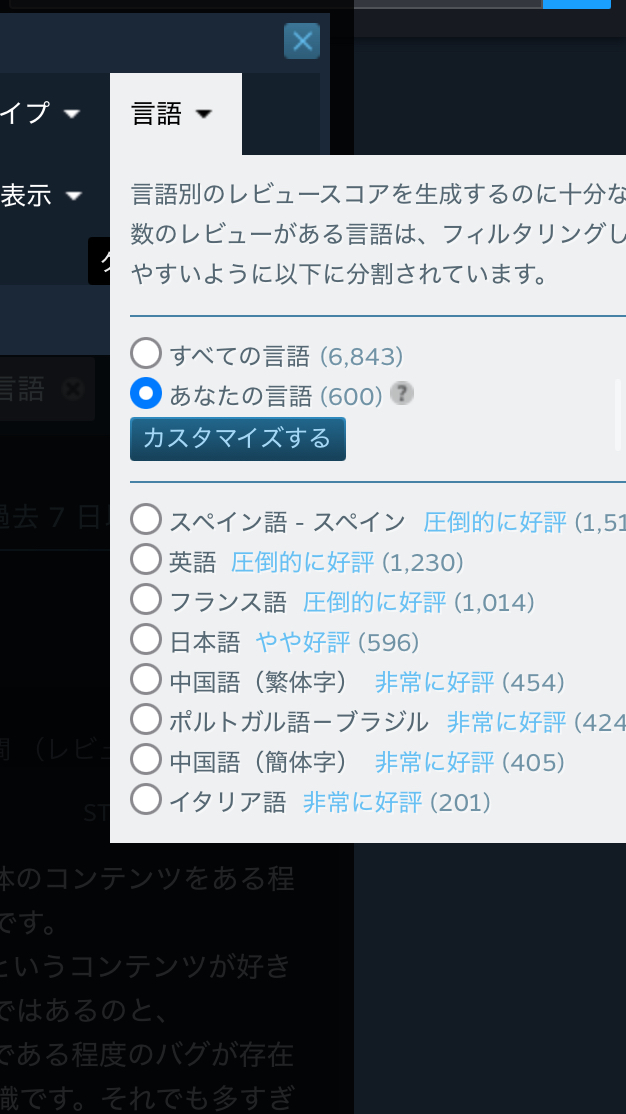Close the review filter panel
Screen dimensions: 626x1114
pyautogui.click(x=301, y=41)
